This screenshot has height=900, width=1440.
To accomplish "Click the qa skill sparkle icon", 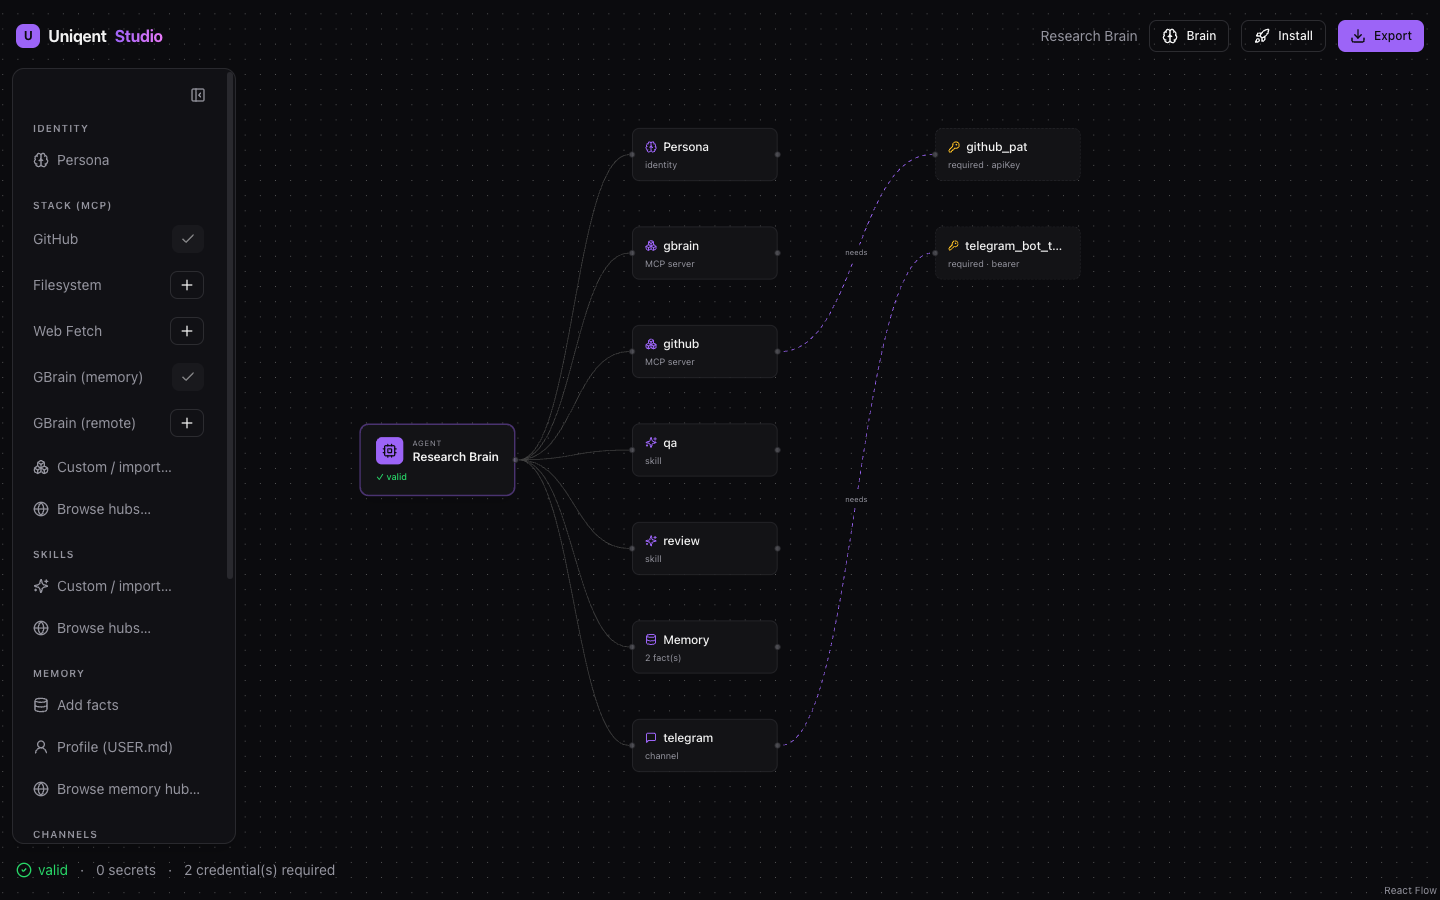I will [x=651, y=443].
